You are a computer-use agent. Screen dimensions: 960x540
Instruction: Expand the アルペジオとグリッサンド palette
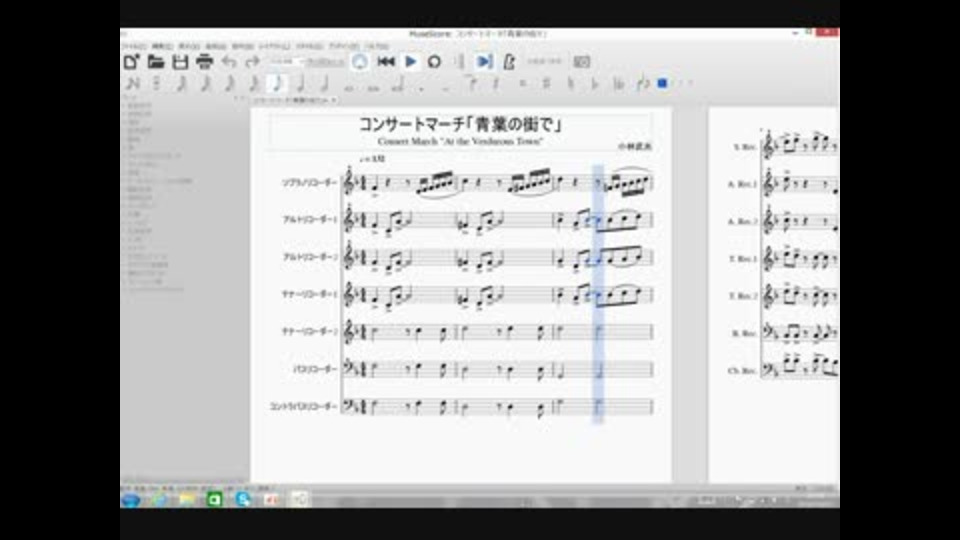[x=153, y=156]
